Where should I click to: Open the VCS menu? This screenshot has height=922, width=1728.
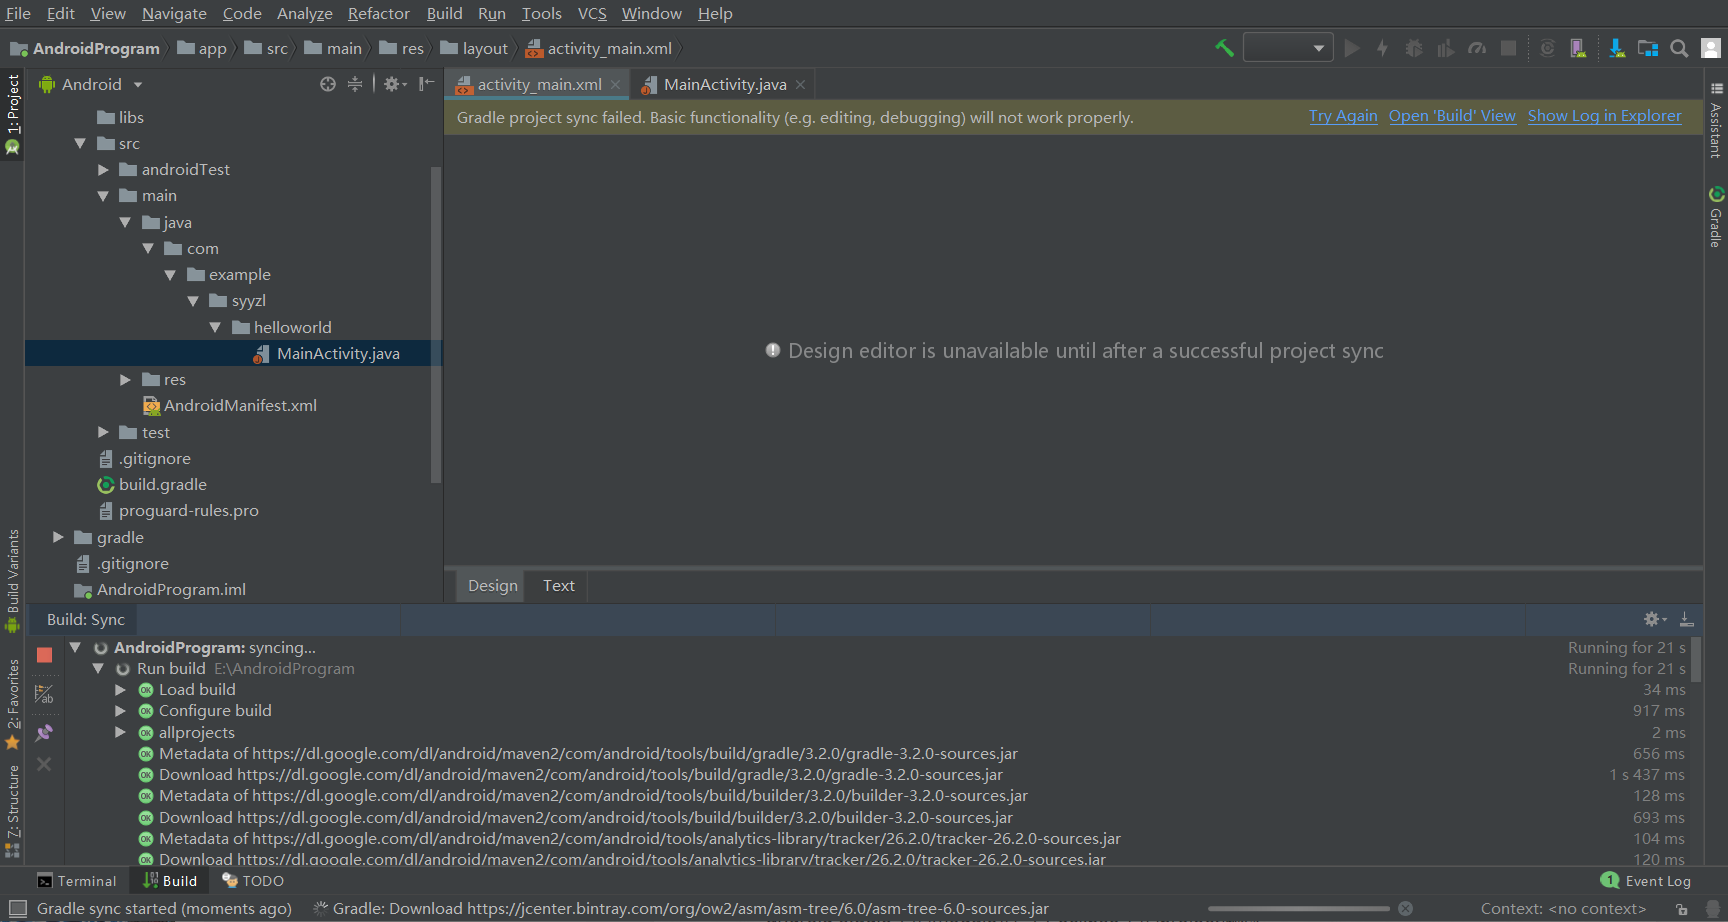(x=592, y=13)
